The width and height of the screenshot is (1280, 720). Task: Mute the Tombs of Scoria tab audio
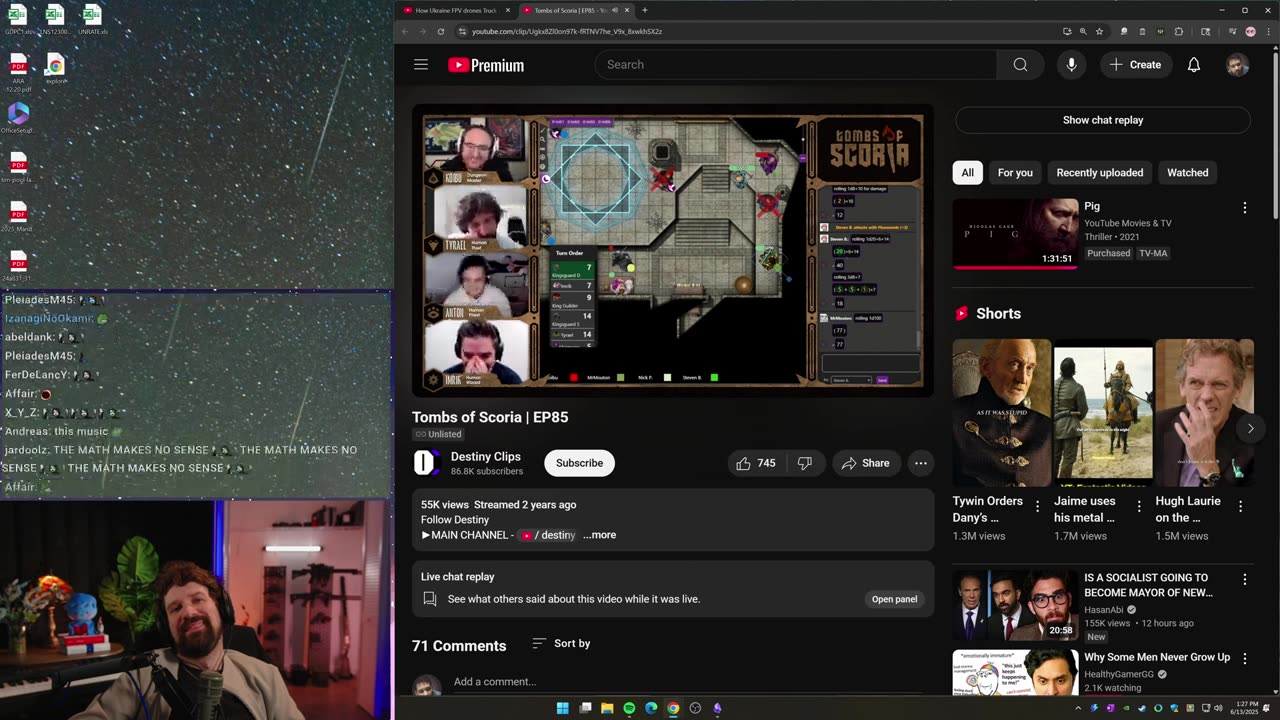tap(614, 10)
